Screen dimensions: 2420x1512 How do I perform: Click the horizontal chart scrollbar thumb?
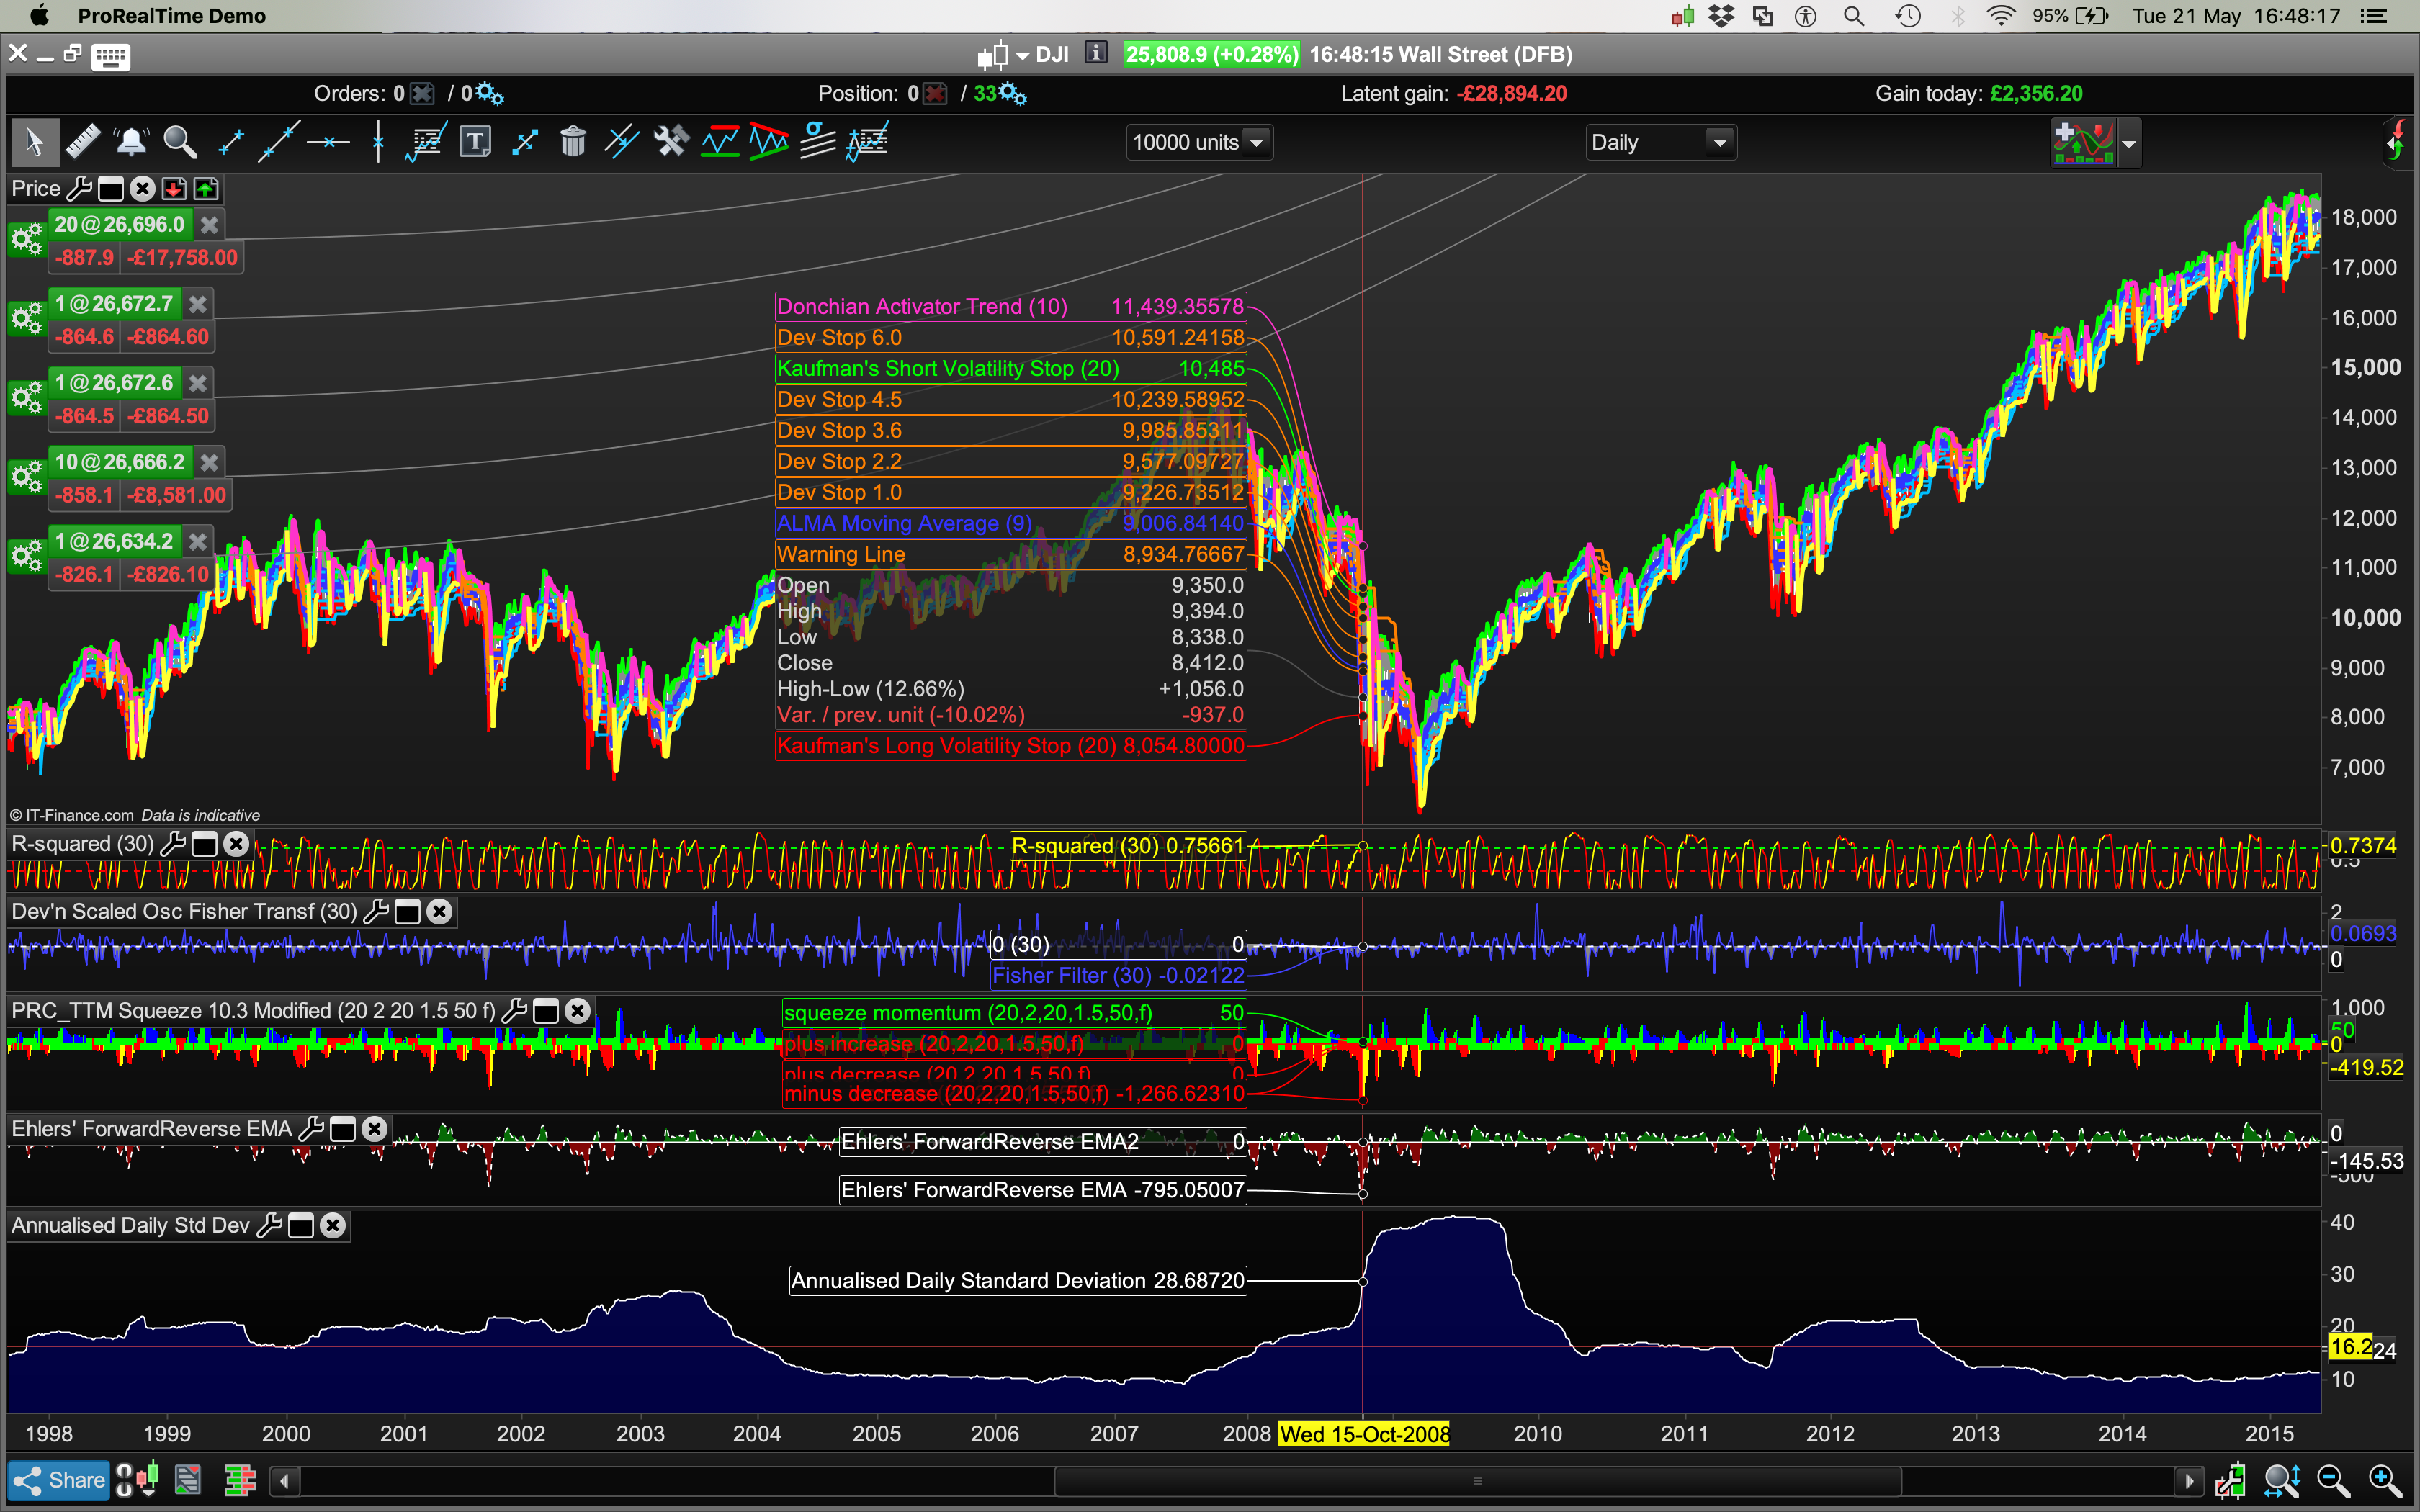[x=1477, y=1481]
